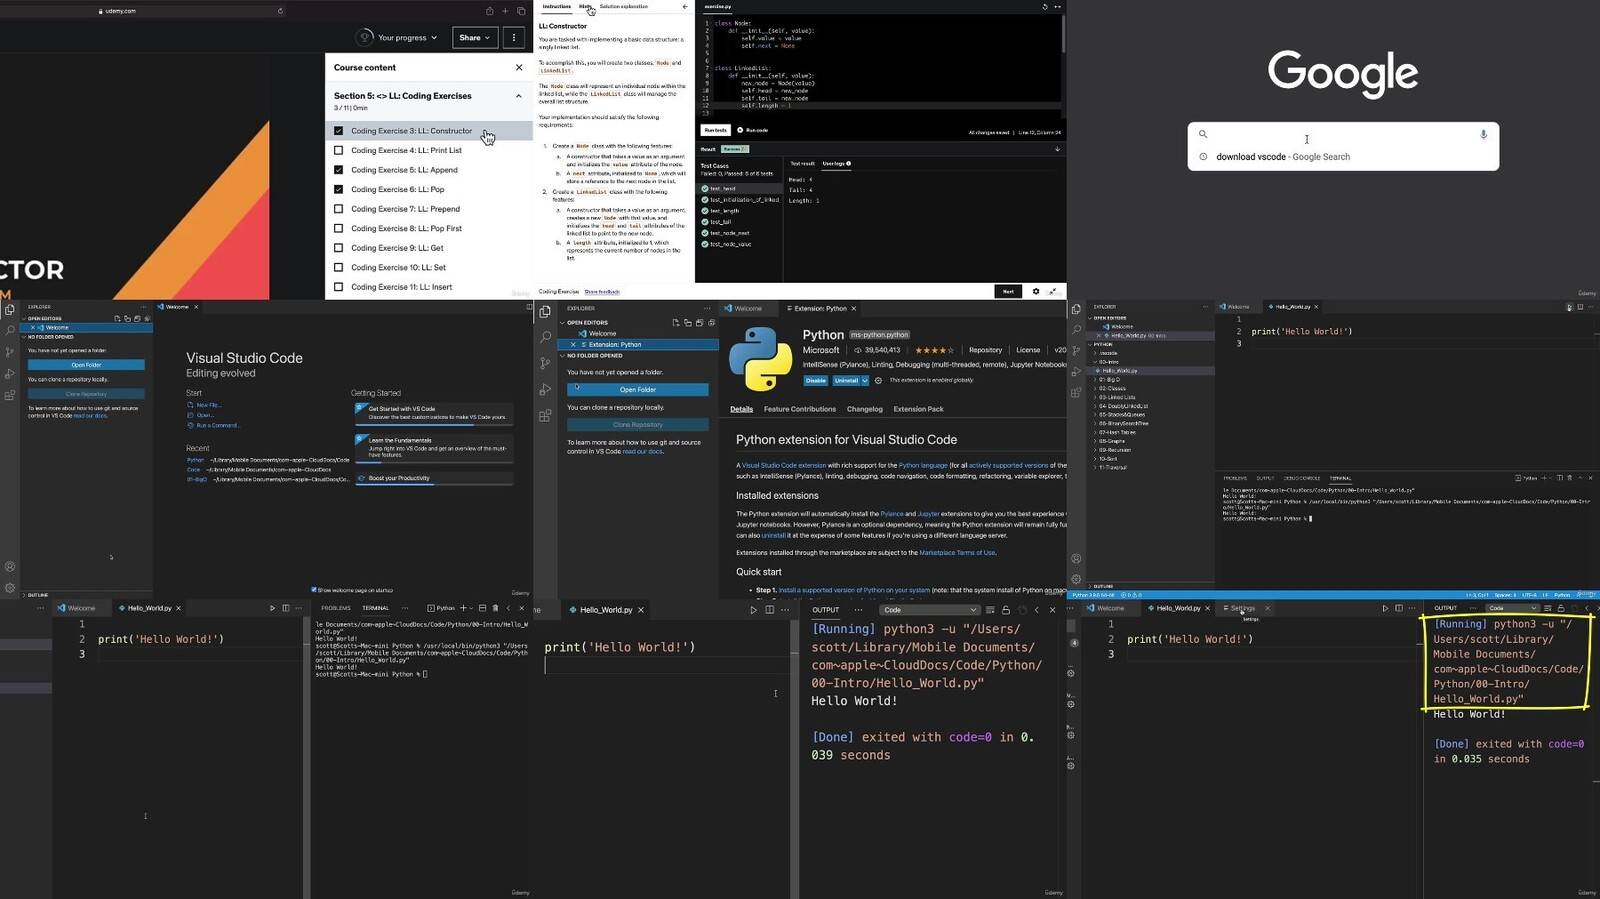
Task: Open the Your progress dropdown on Udemy
Action: (x=398, y=37)
